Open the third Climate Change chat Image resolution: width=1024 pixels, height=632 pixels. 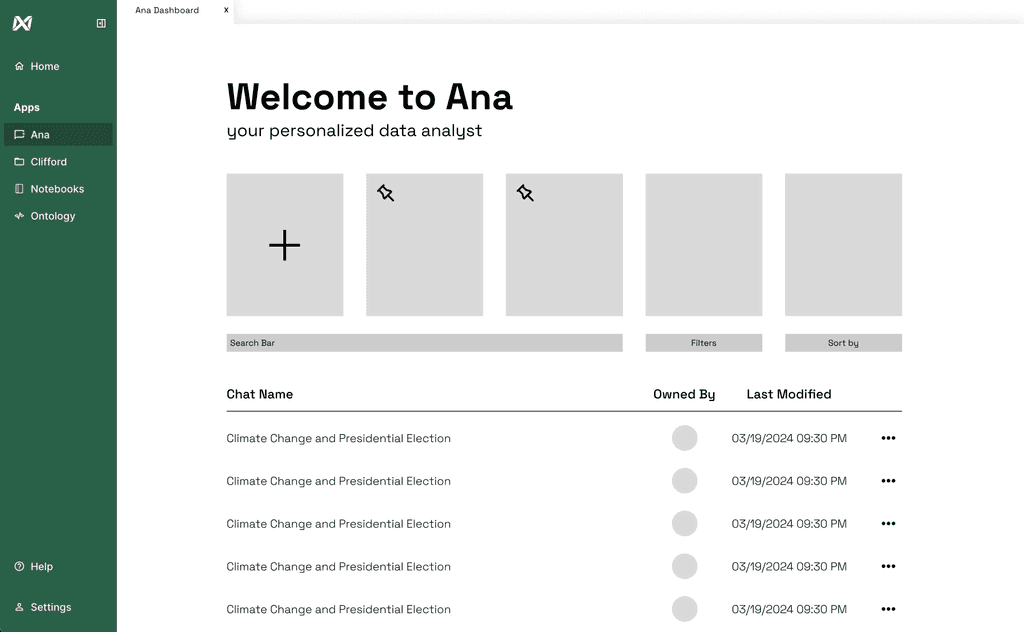(x=338, y=524)
